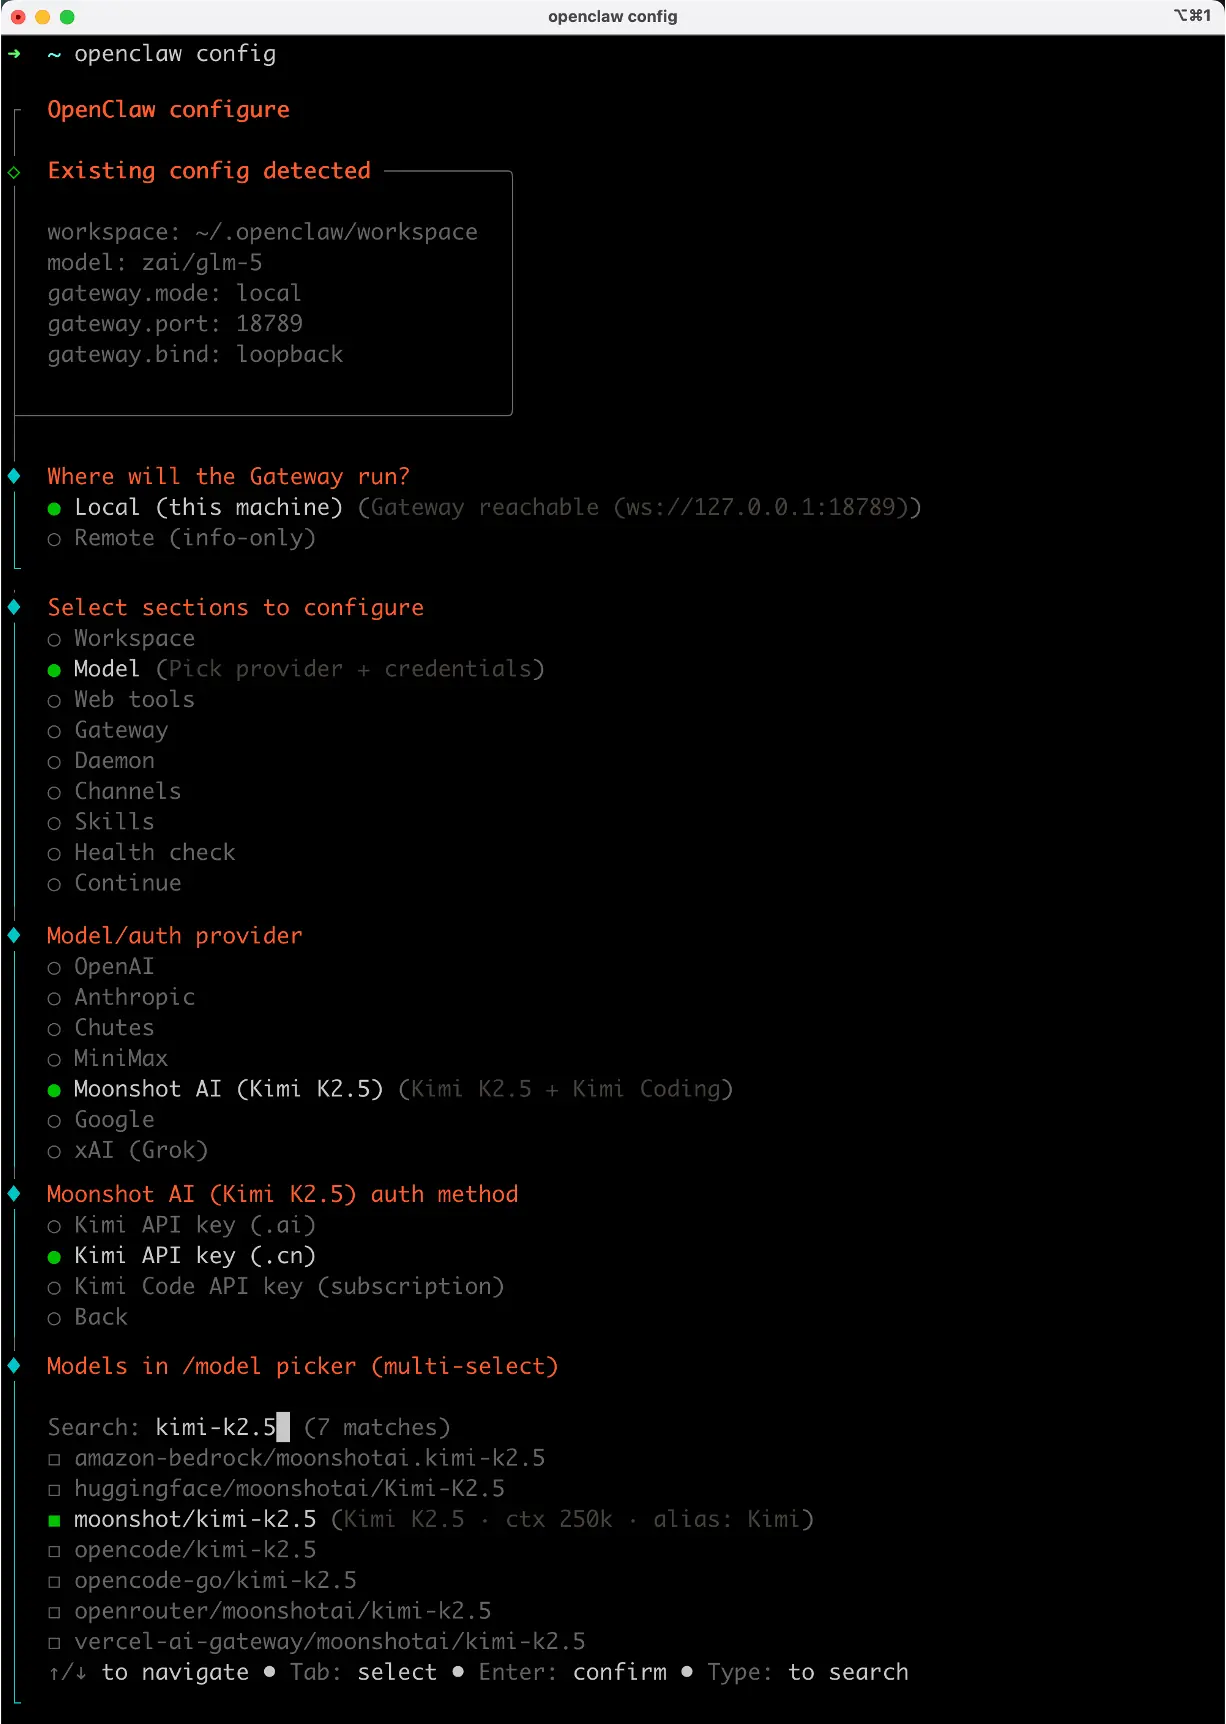Select the Back option under auth method
The width and height of the screenshot is (1226, 1724).
click(88, 1317)
